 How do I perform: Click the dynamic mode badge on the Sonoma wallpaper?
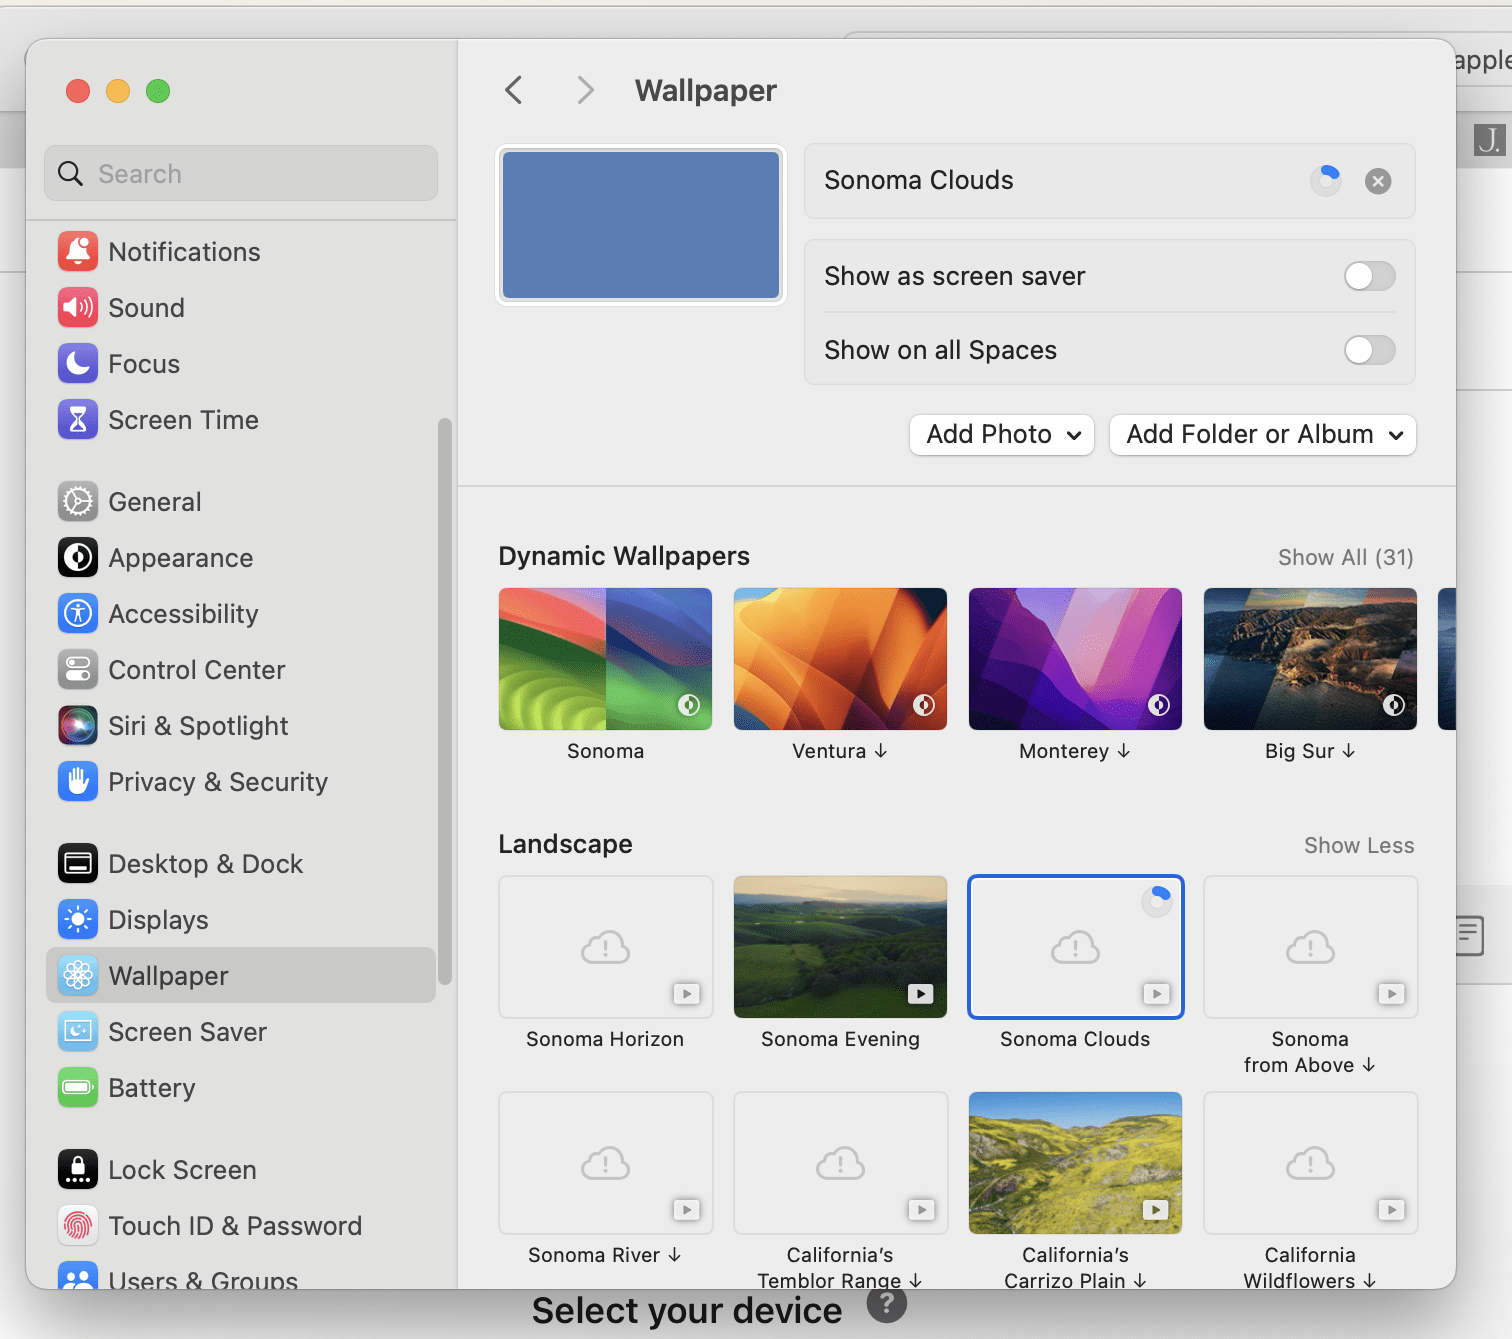pos(688,705)
